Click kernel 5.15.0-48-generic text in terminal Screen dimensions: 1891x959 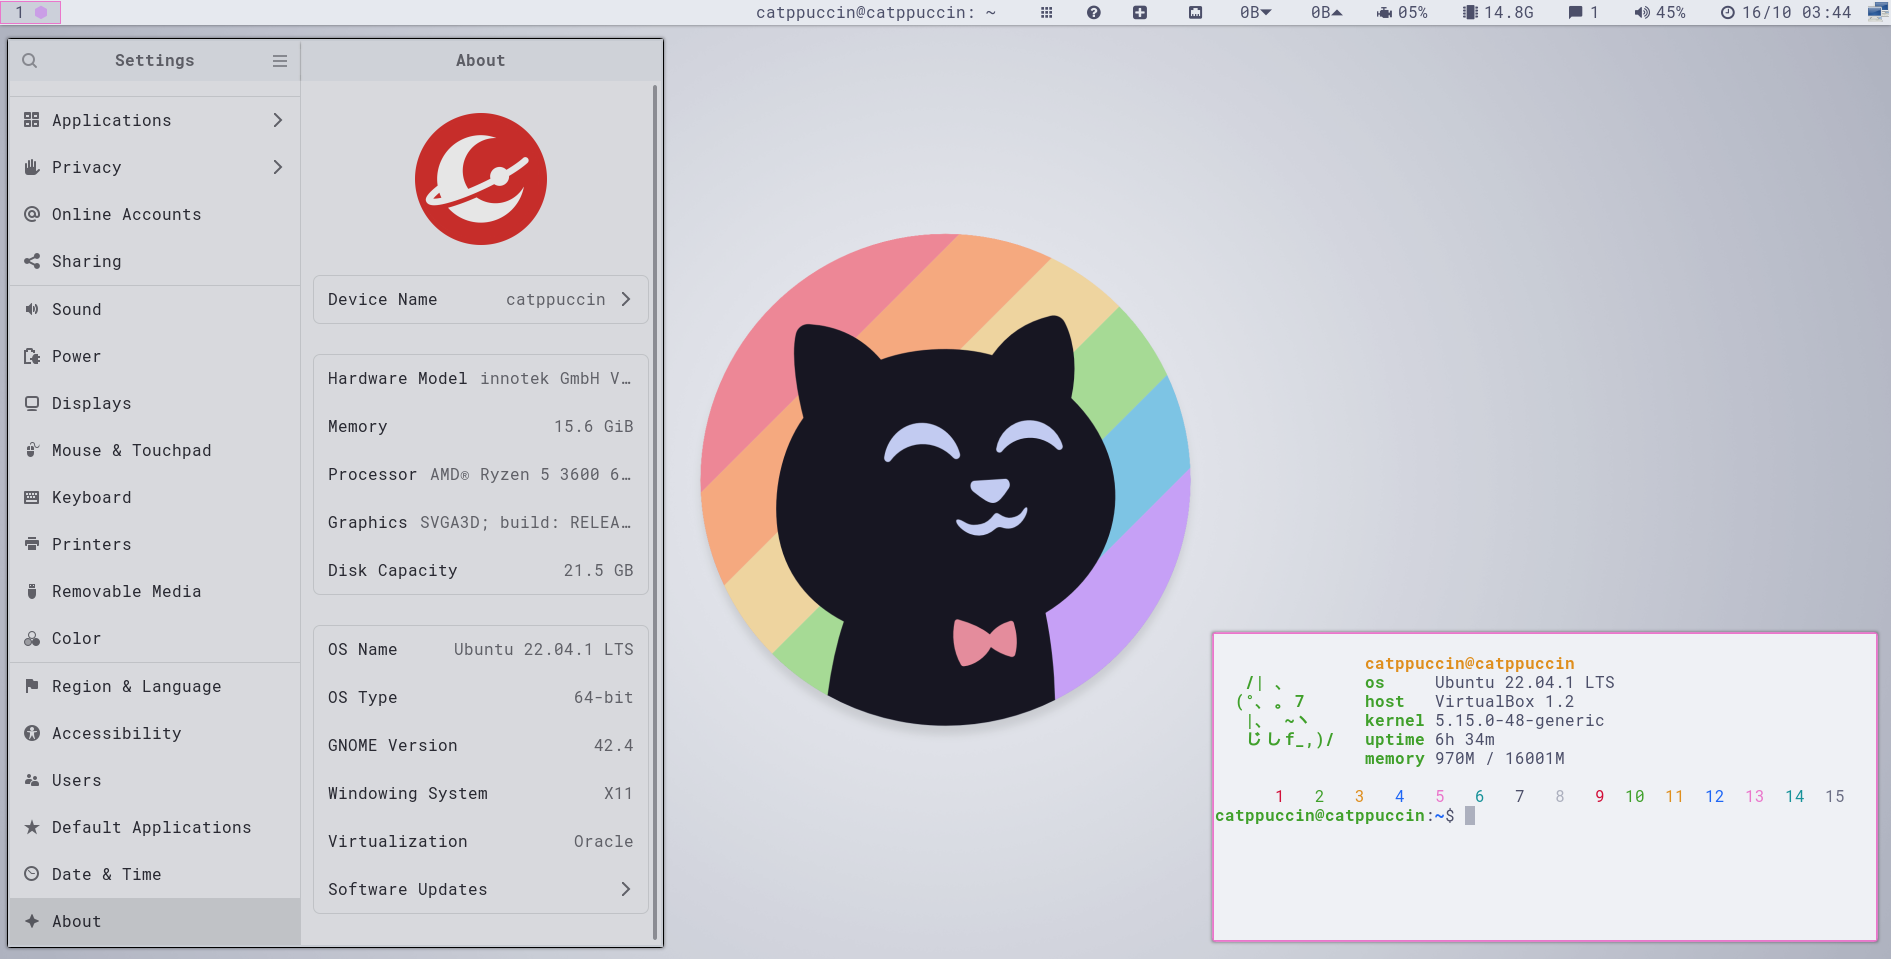(1519, 720)
